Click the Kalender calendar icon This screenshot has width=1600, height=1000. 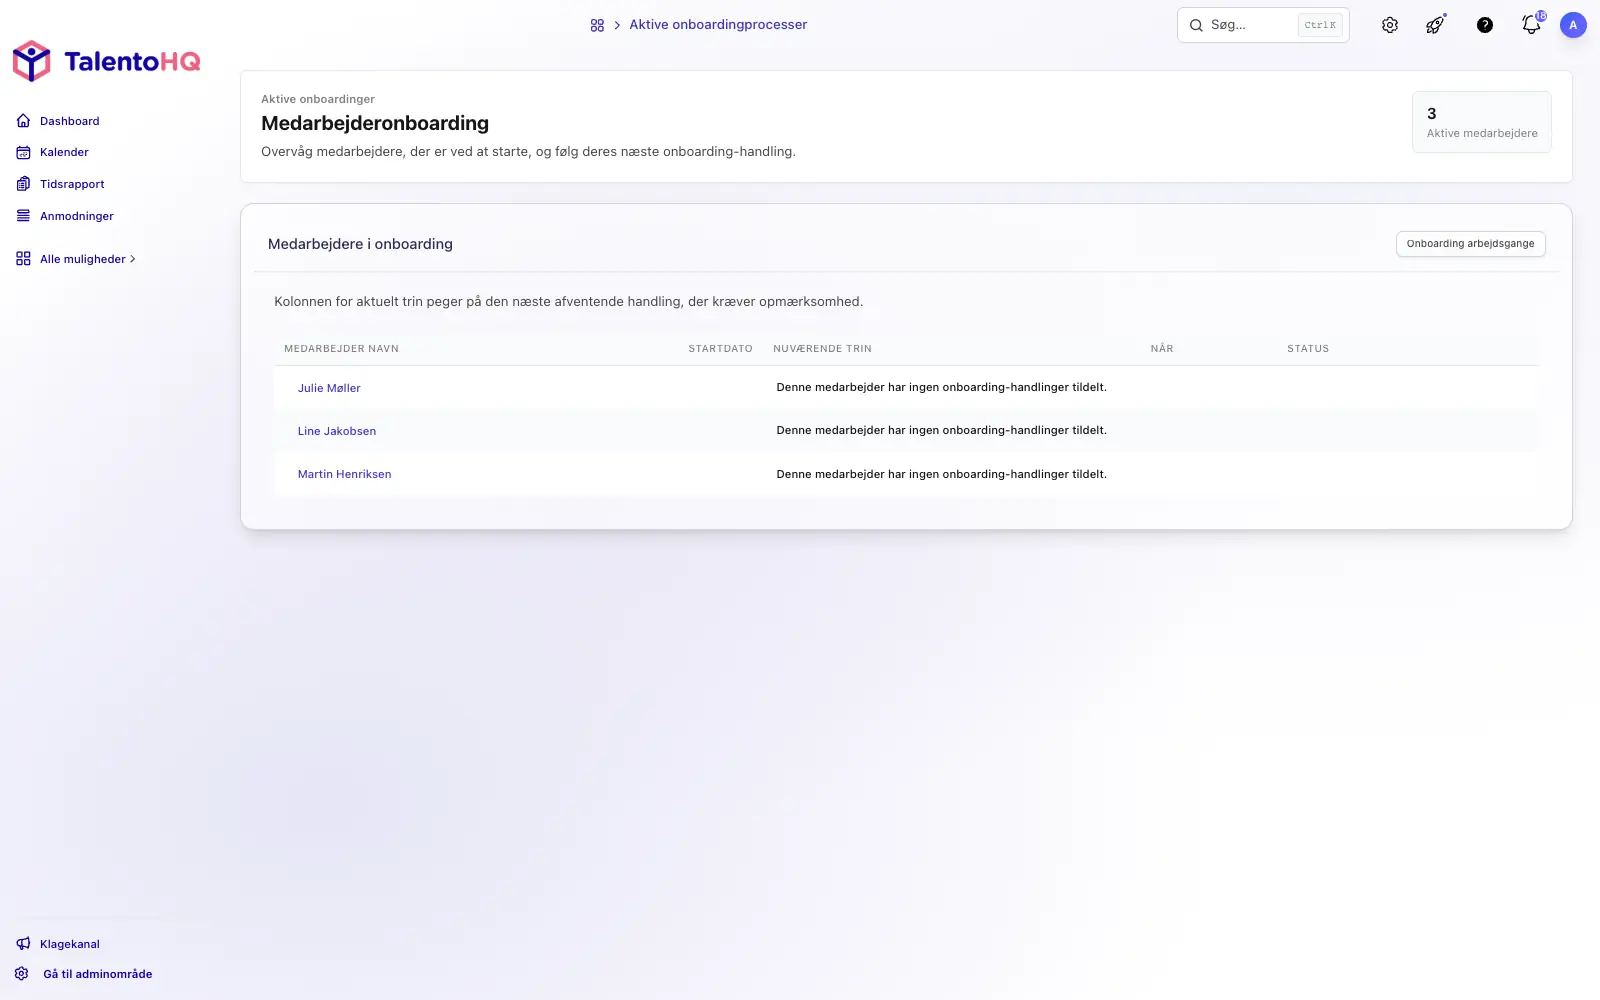pos(23,152)
